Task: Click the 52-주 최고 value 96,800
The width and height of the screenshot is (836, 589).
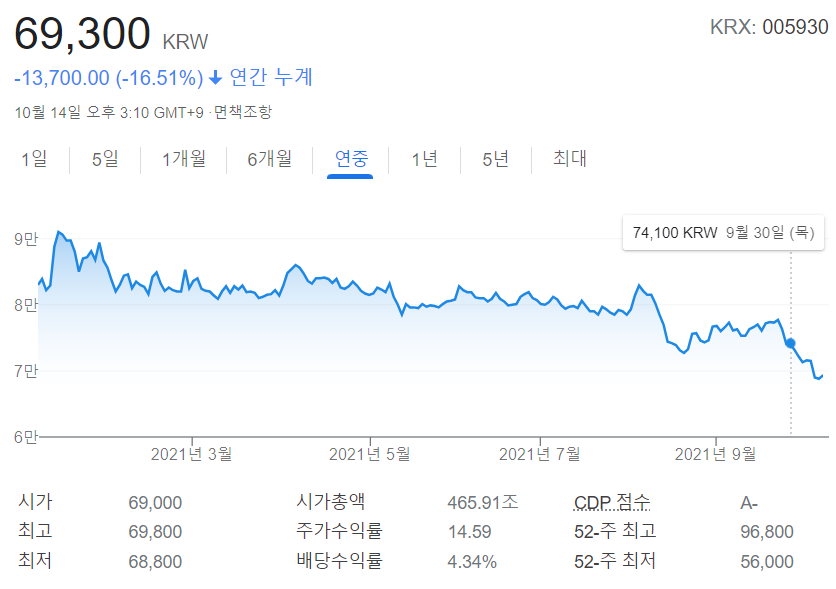Action: click(x=767, y=532)
